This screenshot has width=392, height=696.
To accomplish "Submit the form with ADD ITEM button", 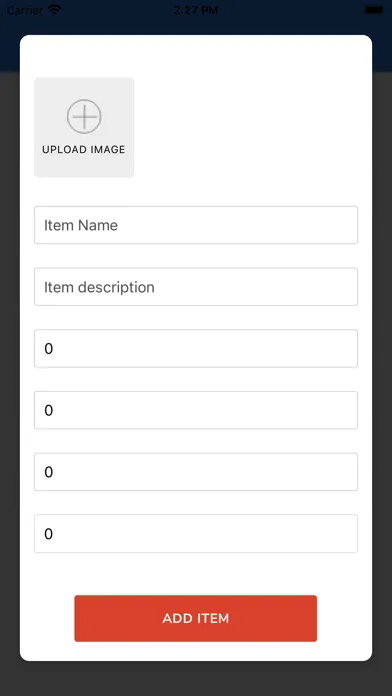I will (x=196, y=618).
